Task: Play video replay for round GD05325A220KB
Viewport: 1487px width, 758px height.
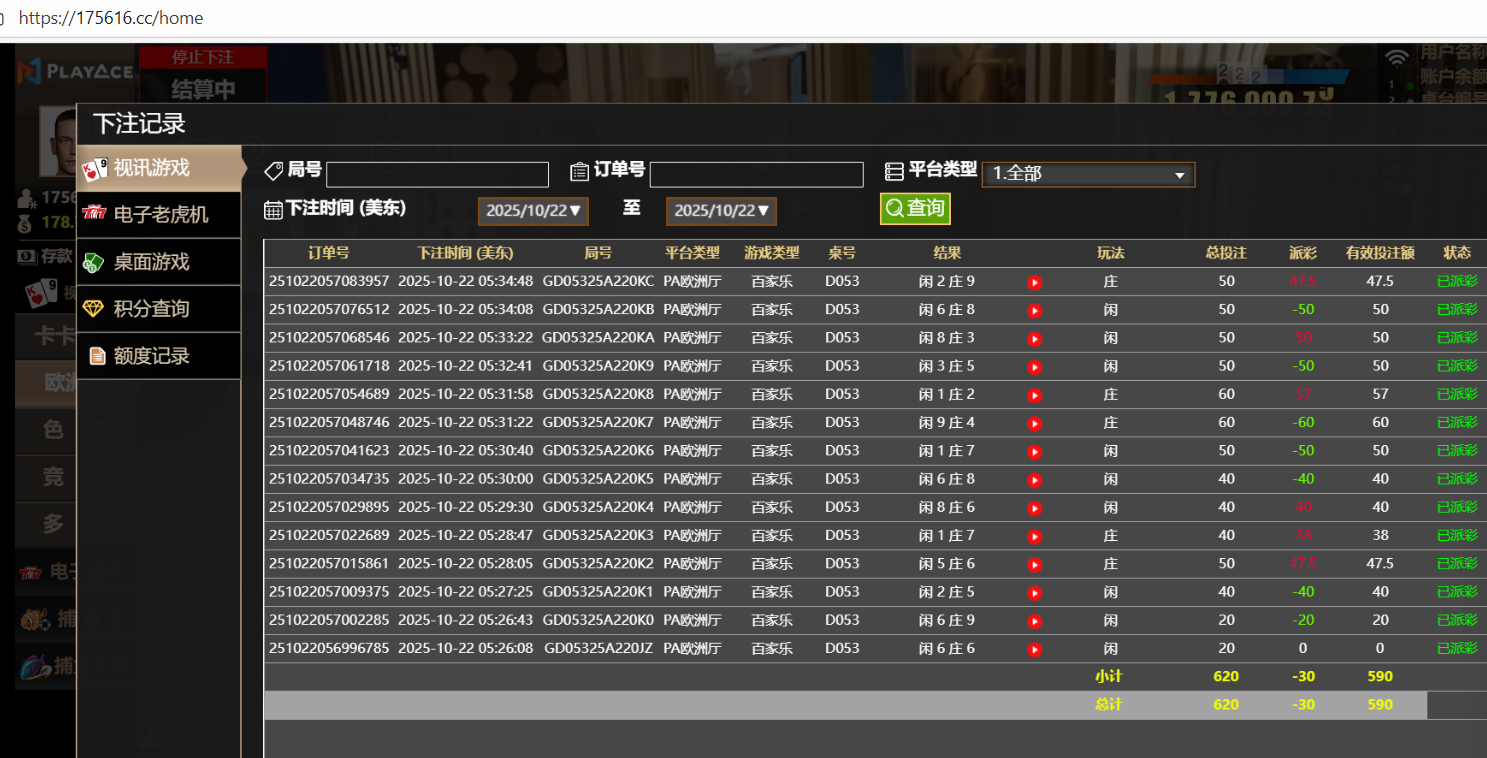Action: point(1034,310)
